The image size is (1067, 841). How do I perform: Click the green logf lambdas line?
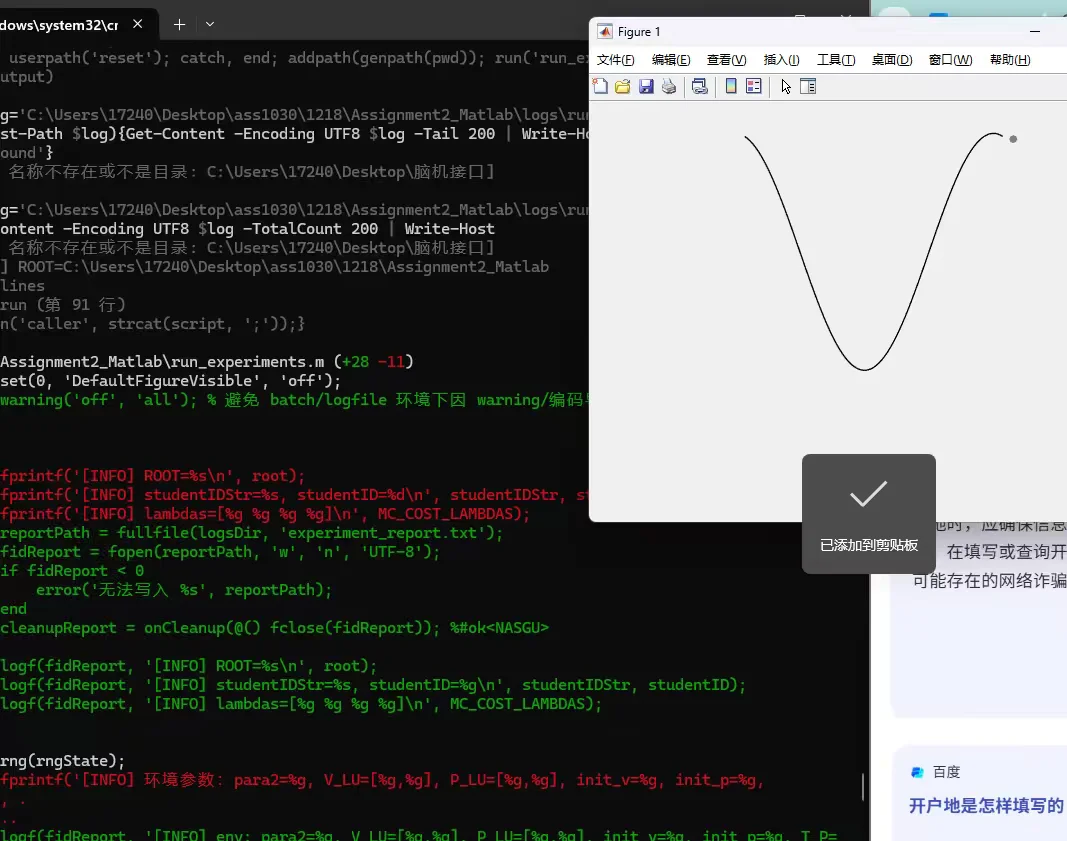click(x=301, y=704)
